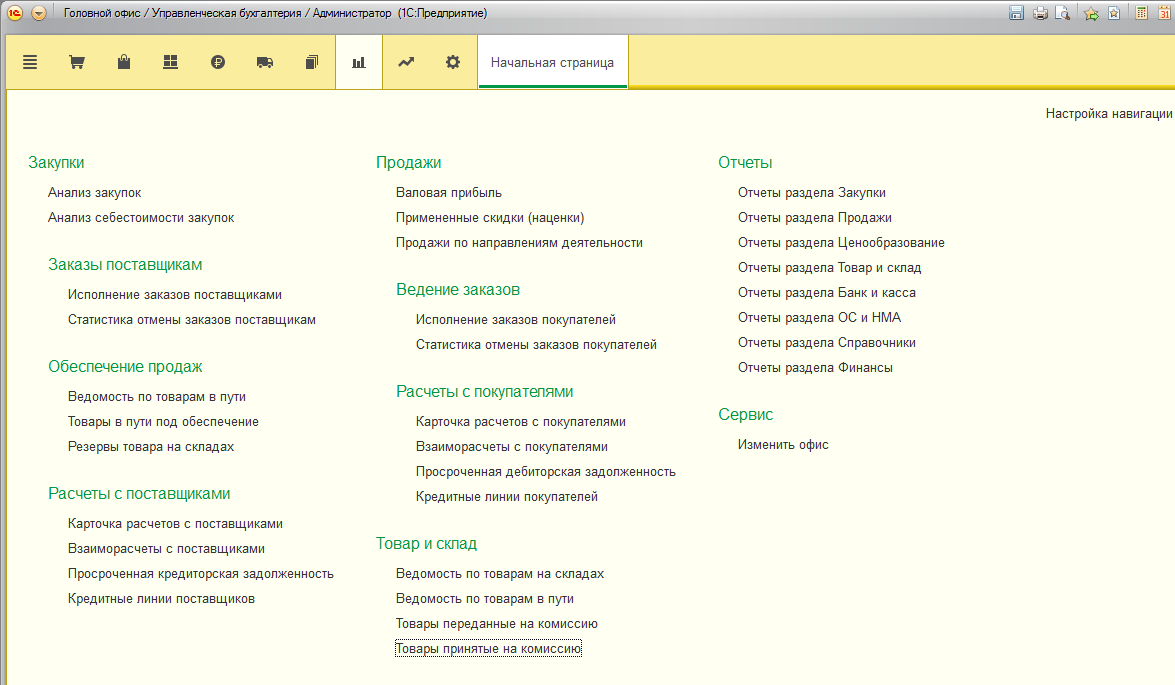Open Примененные скидки (наценки)
Viewport: 1175px width, 685px height.
(490, 217)
